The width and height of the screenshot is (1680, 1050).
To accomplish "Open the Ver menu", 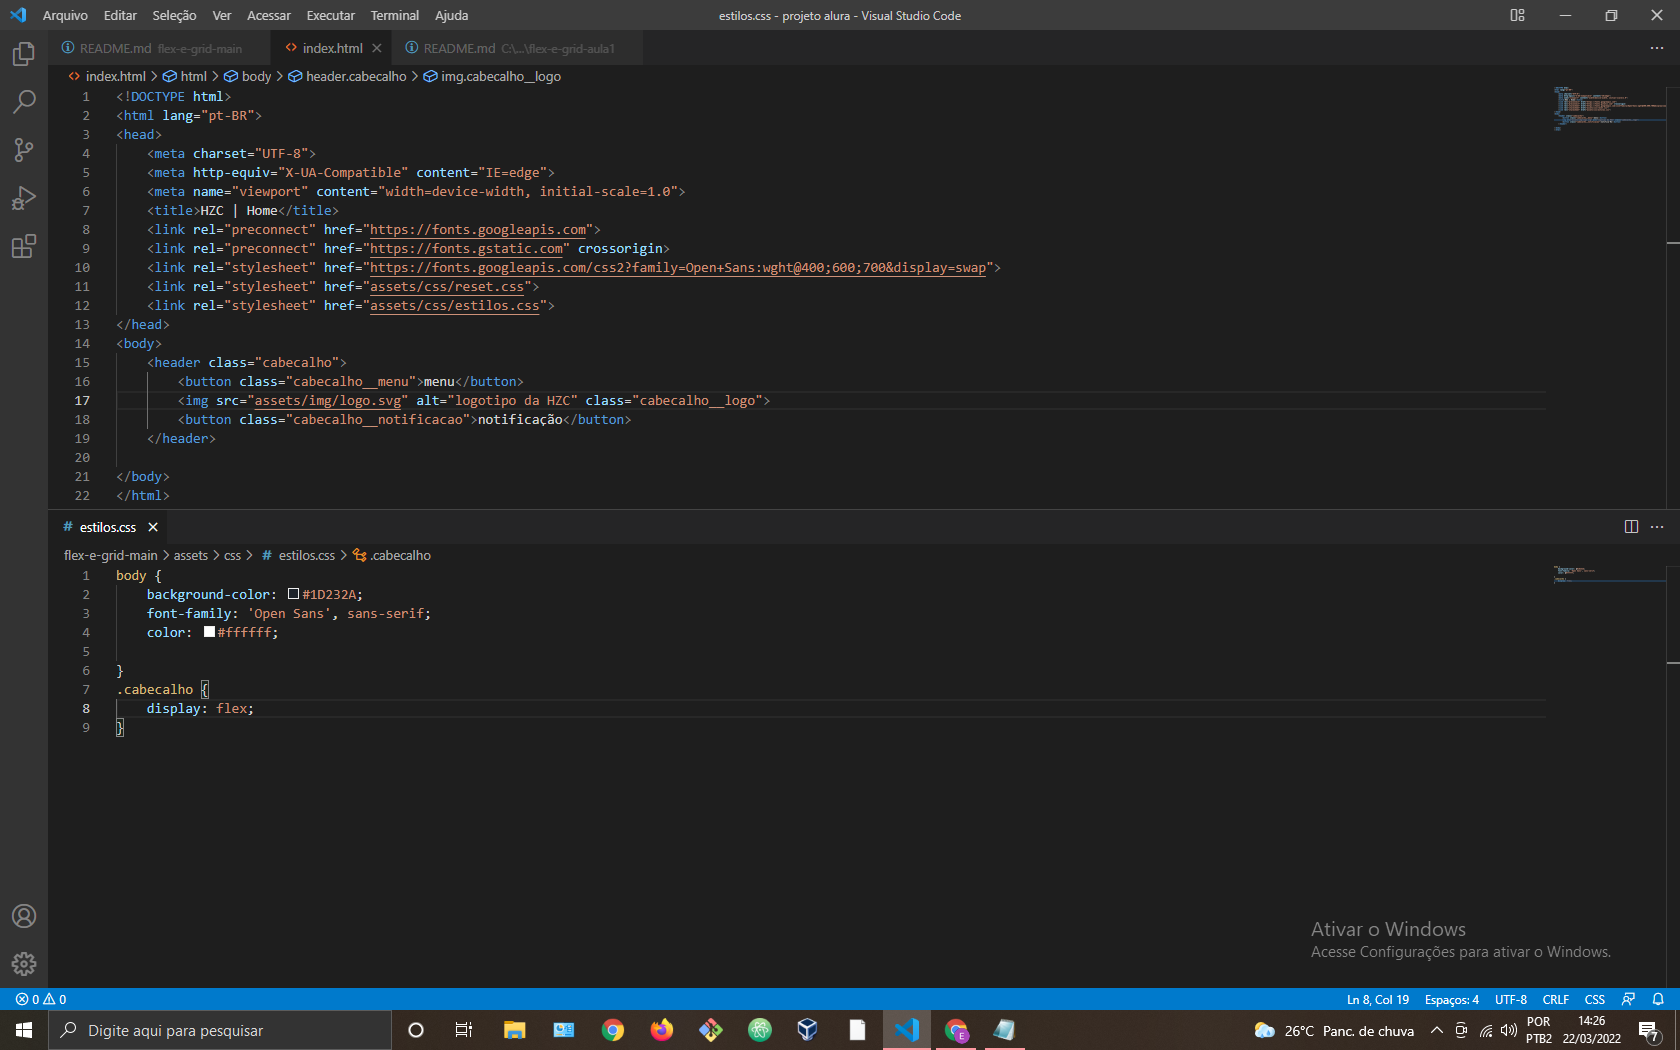I will click(x=222, y=15).
